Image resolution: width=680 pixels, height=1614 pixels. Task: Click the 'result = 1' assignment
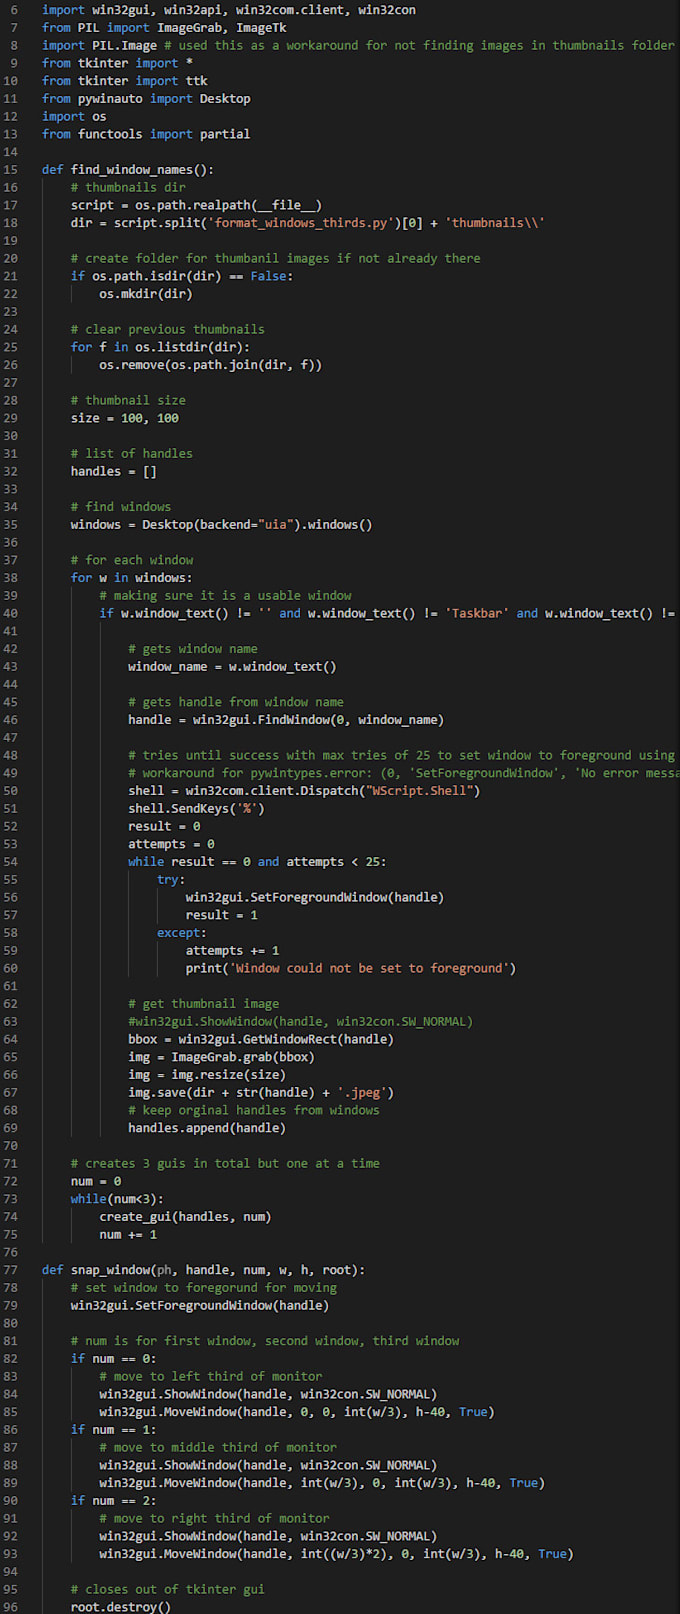(x=222, y=915)
